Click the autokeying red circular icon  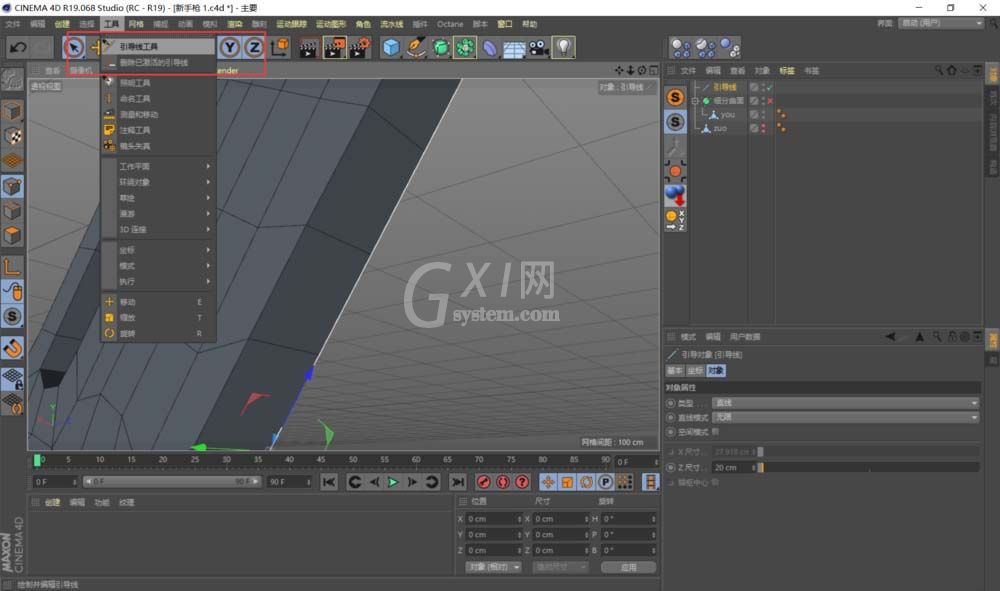pos(503,482)
